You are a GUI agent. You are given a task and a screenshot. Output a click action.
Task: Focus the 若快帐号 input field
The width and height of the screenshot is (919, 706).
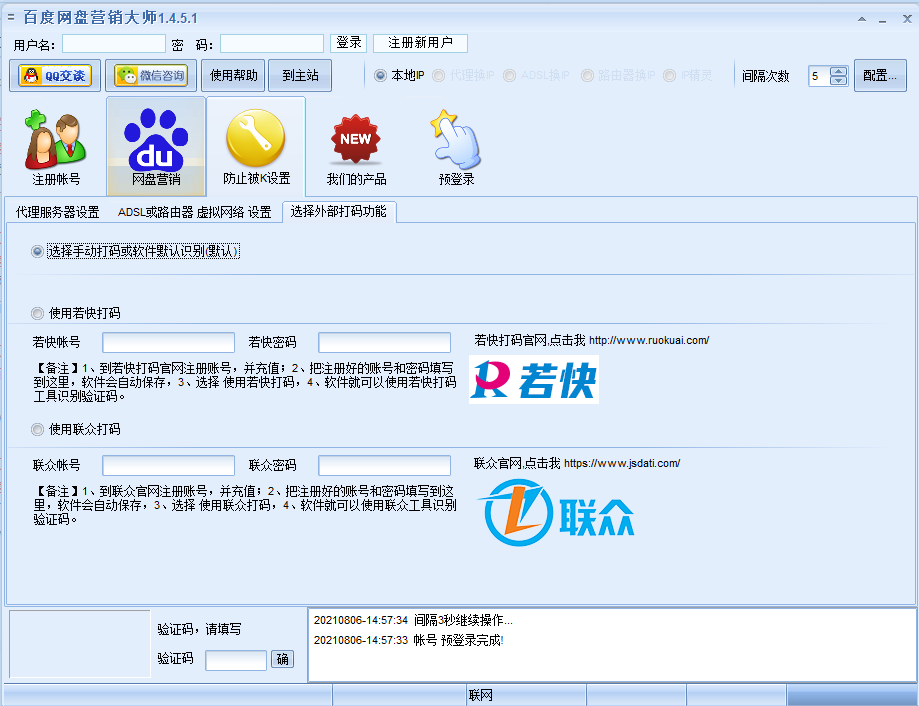point(168,342)
